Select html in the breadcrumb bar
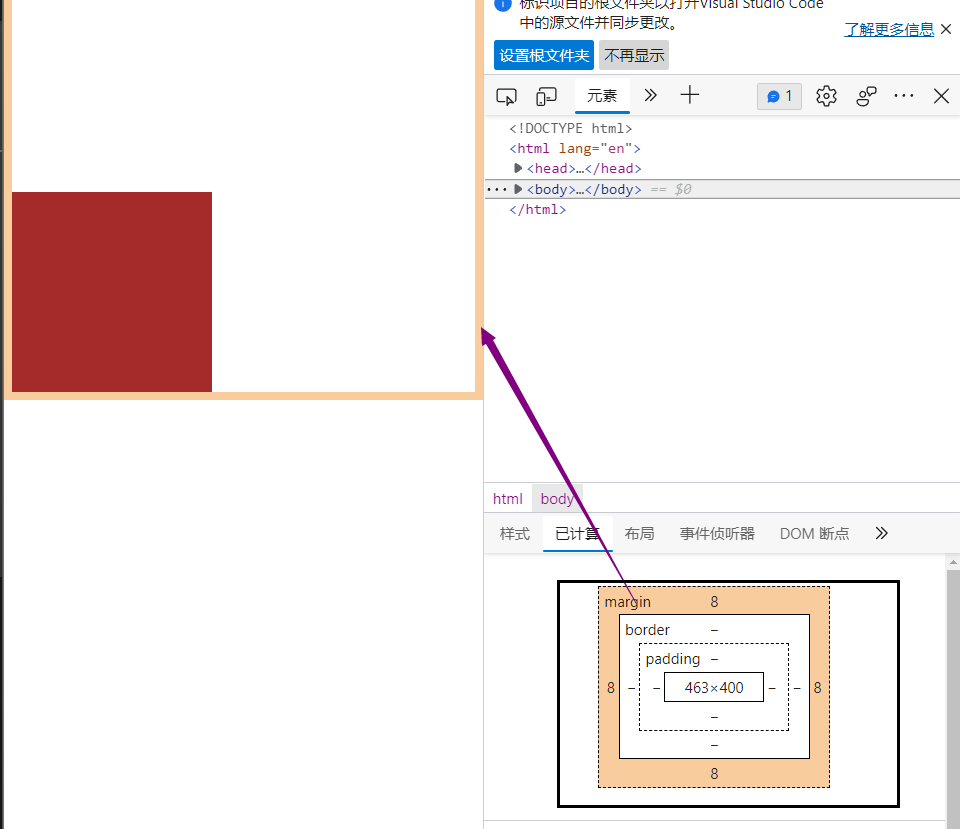 (x=508, y=499)
